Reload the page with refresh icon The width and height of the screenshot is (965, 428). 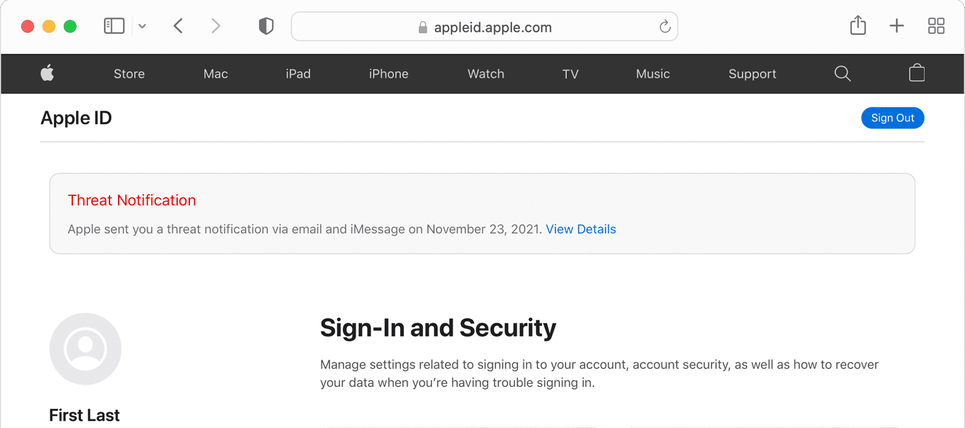(x=664, y=27)
